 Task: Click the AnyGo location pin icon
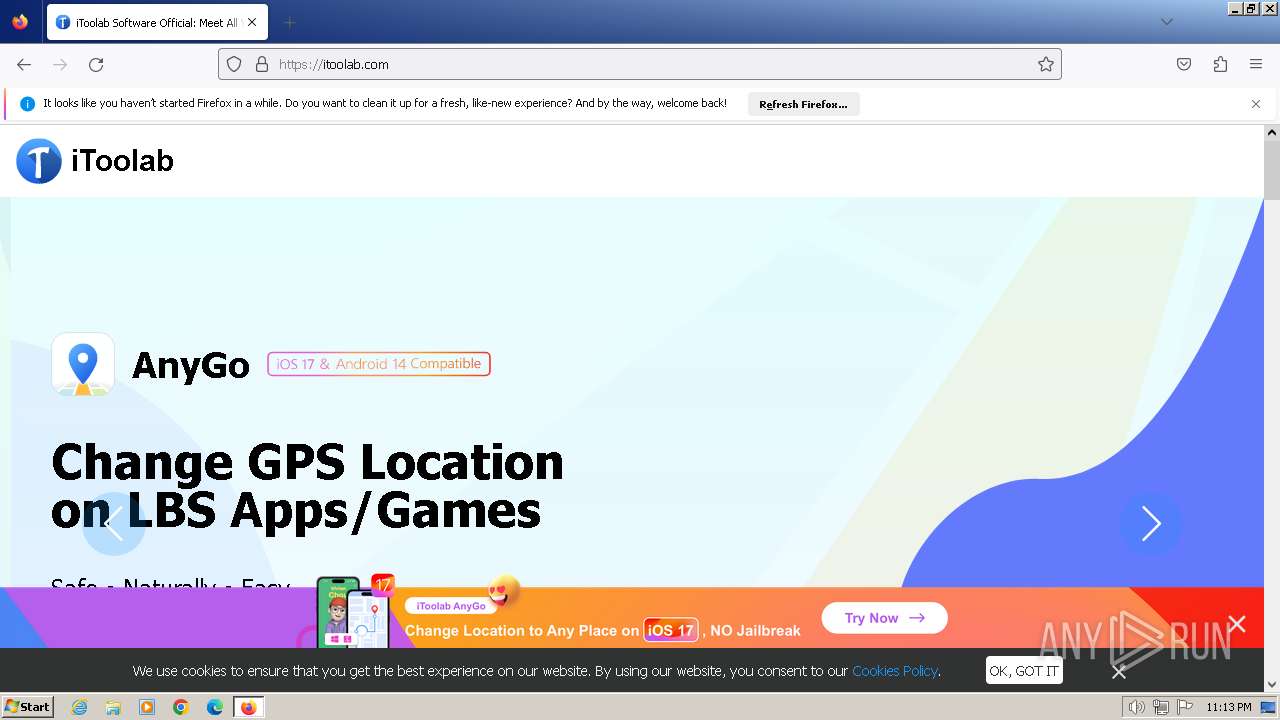coord(83,365)
